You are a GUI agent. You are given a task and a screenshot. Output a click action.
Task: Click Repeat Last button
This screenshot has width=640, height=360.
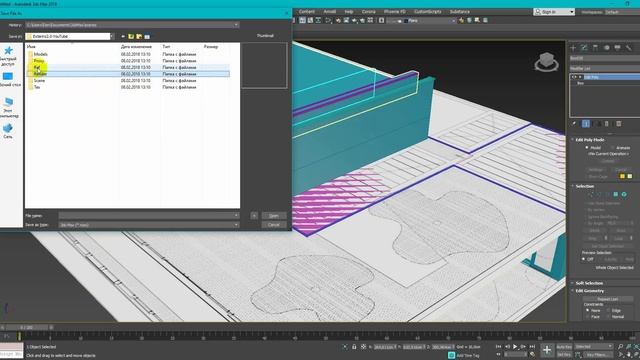607,299
